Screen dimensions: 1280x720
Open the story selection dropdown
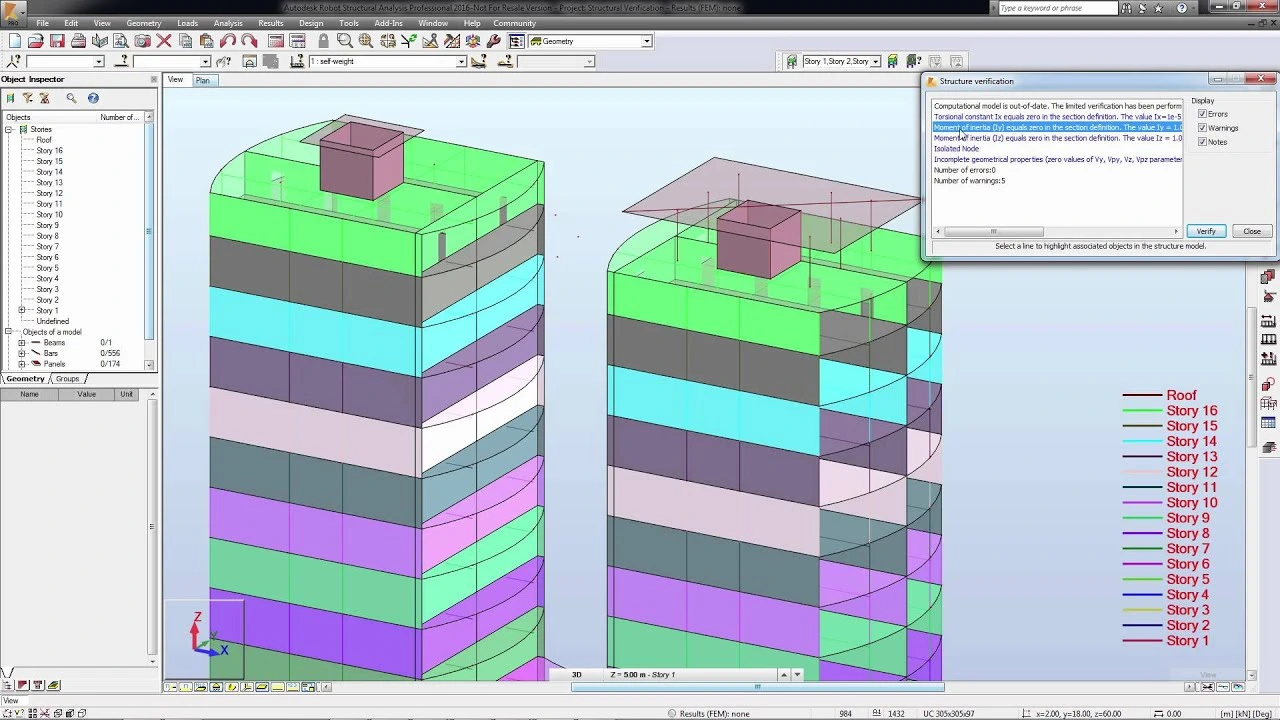[x=875, y=61]
